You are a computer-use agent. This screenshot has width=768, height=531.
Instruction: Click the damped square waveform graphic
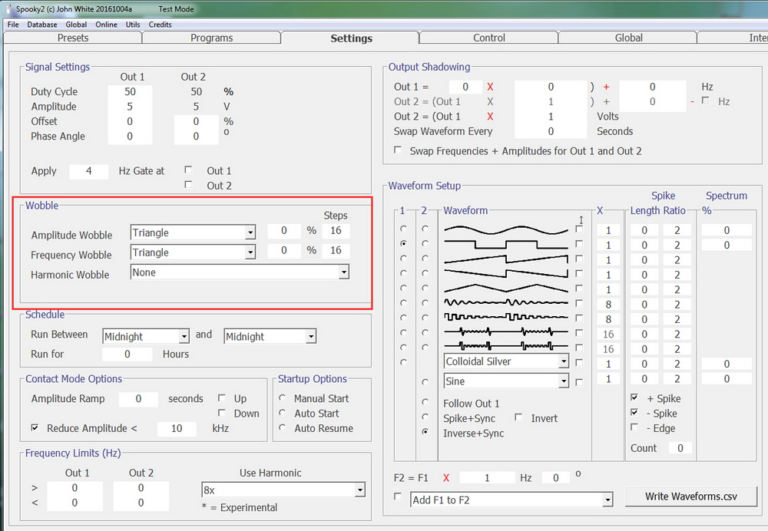pyautogui.click(x=507, y=318)
